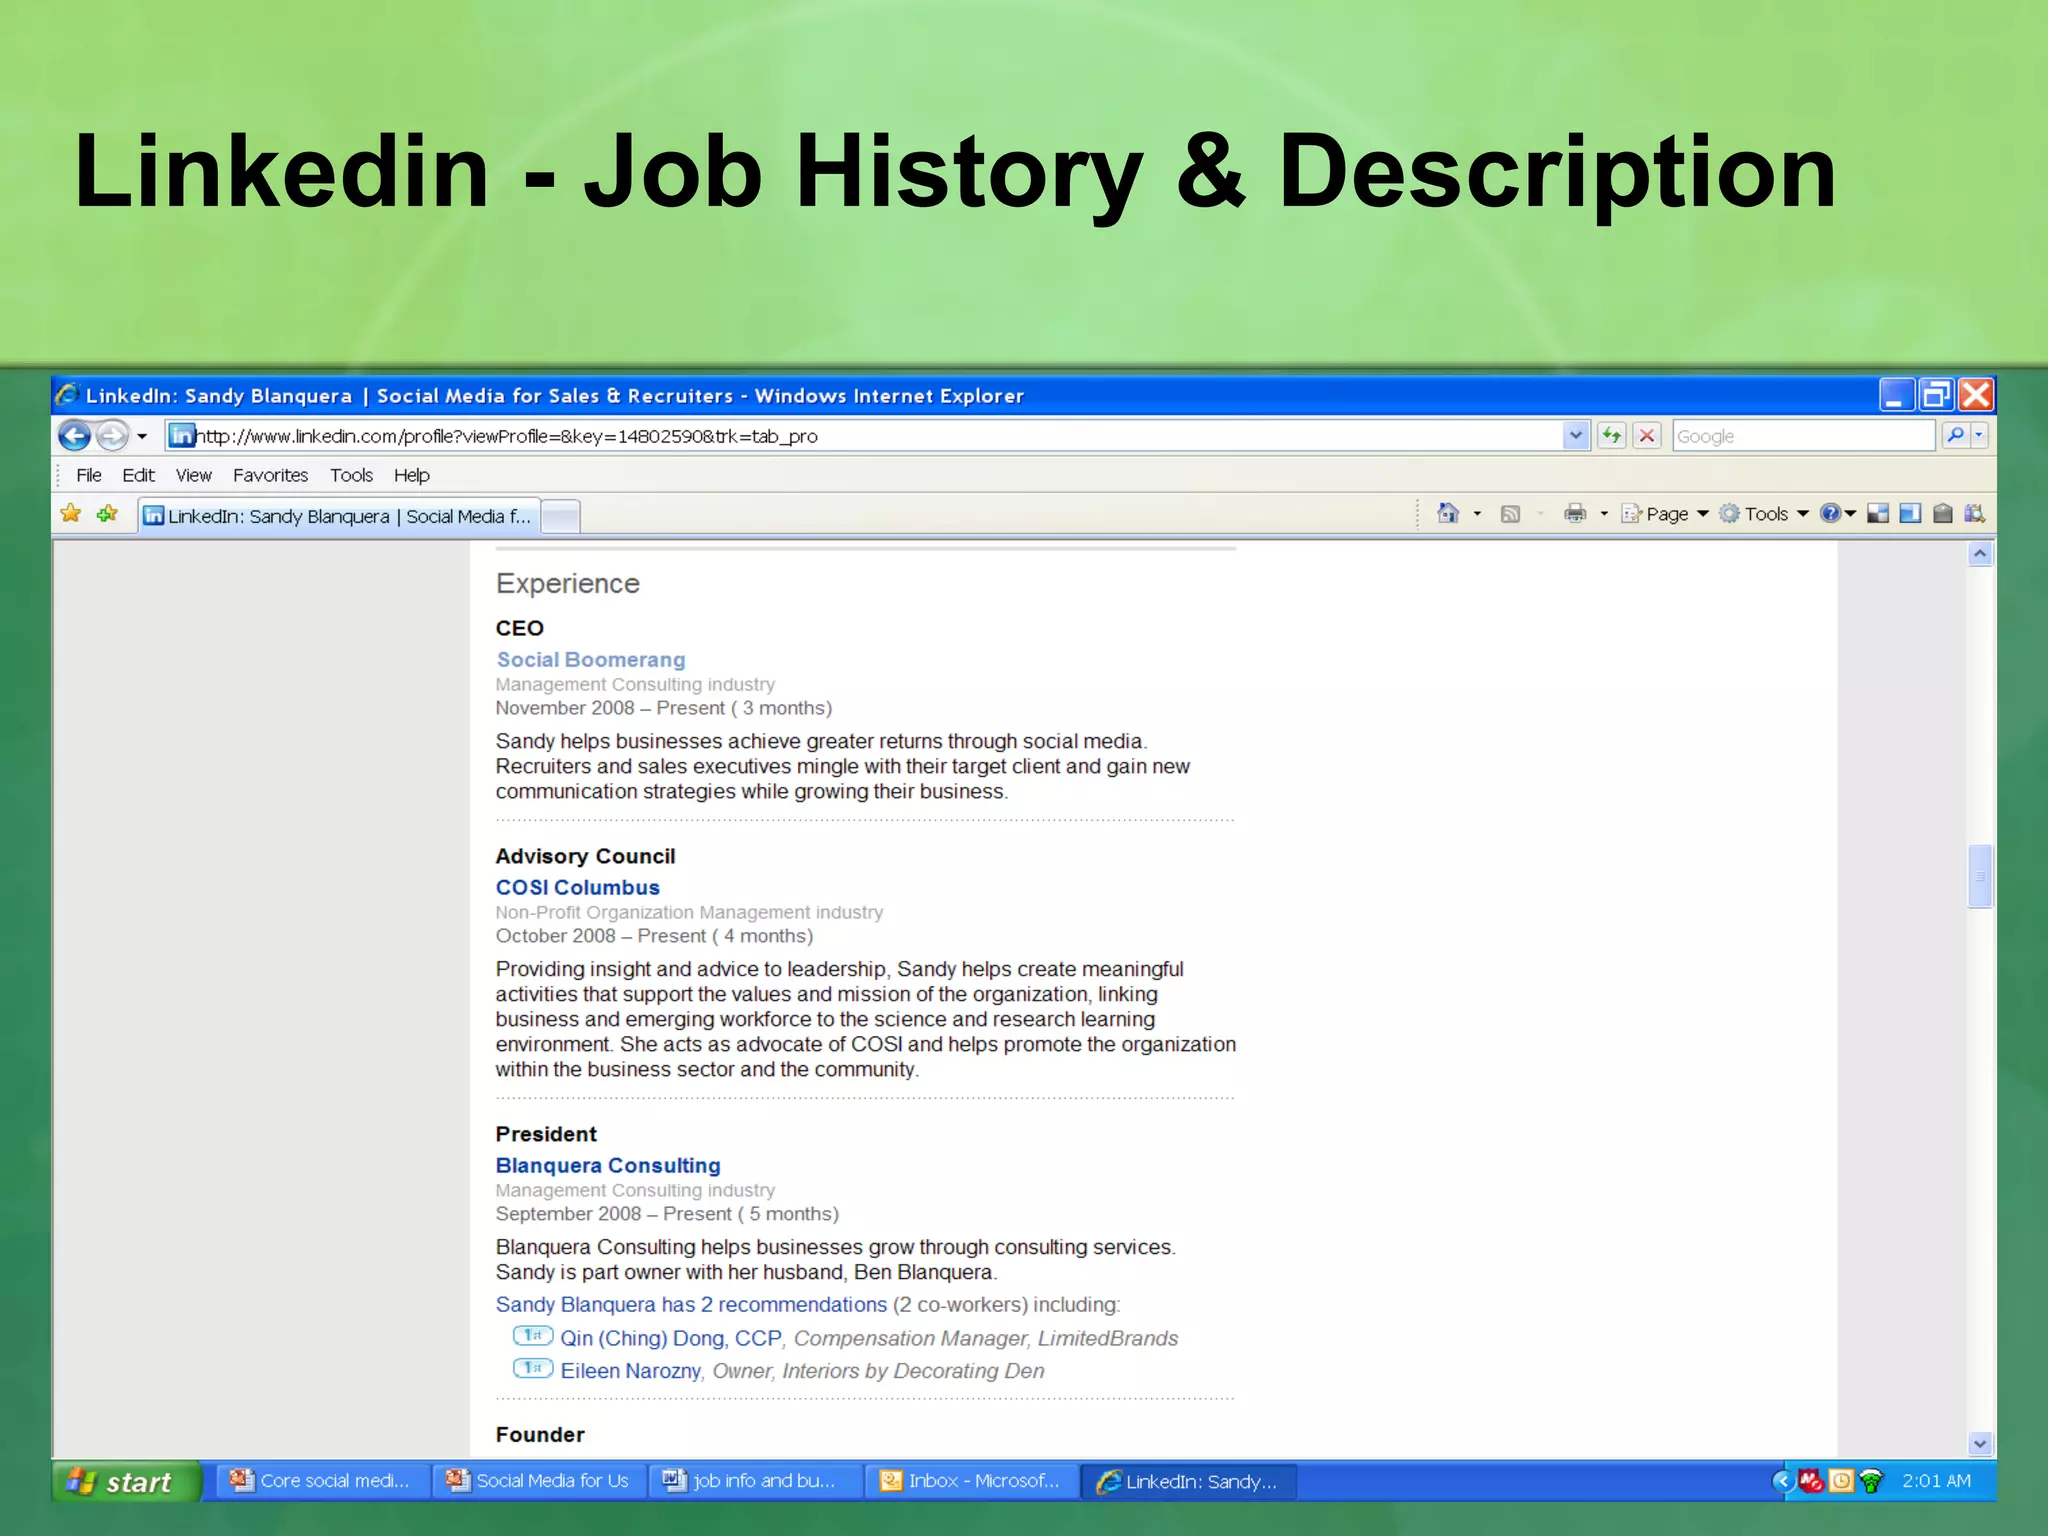Image resolution: width=2048 pixels, height=1536 pixels.
Task: Click the Print icon
Action: 1575,514
